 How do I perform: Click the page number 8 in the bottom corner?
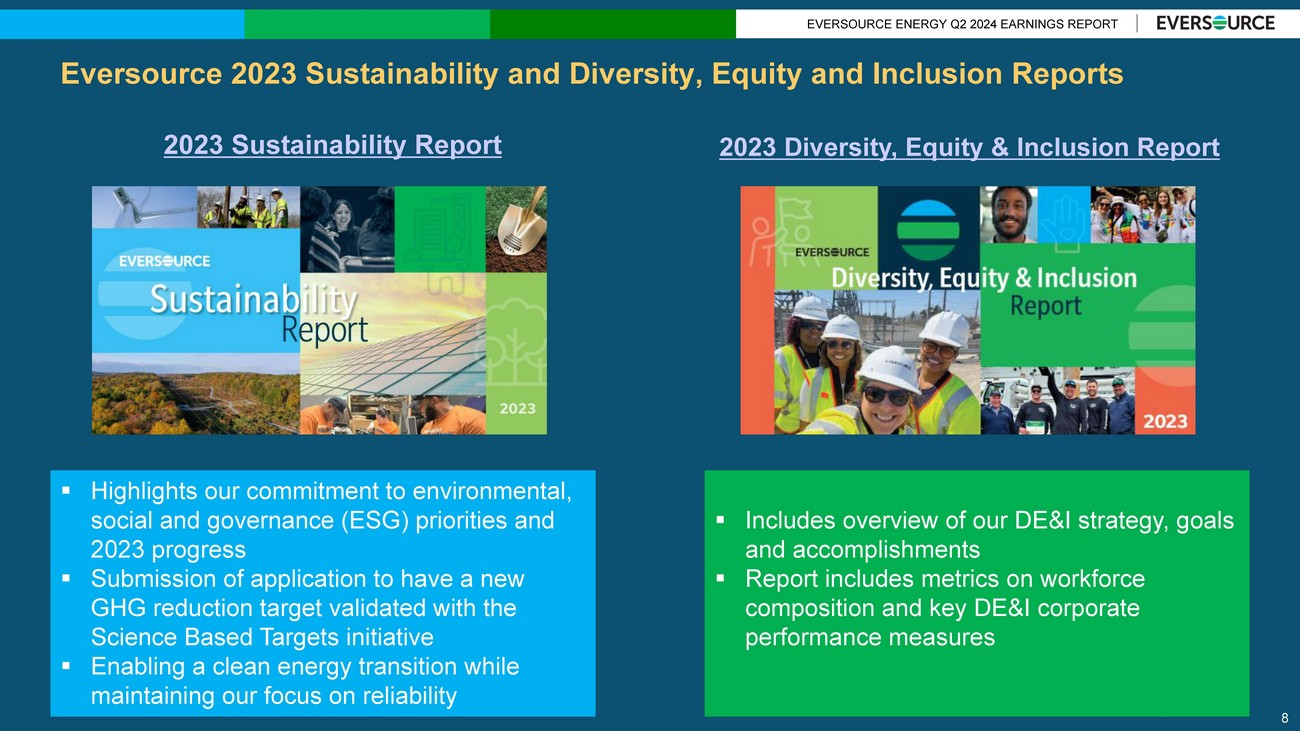click(x=1283, y=718)
